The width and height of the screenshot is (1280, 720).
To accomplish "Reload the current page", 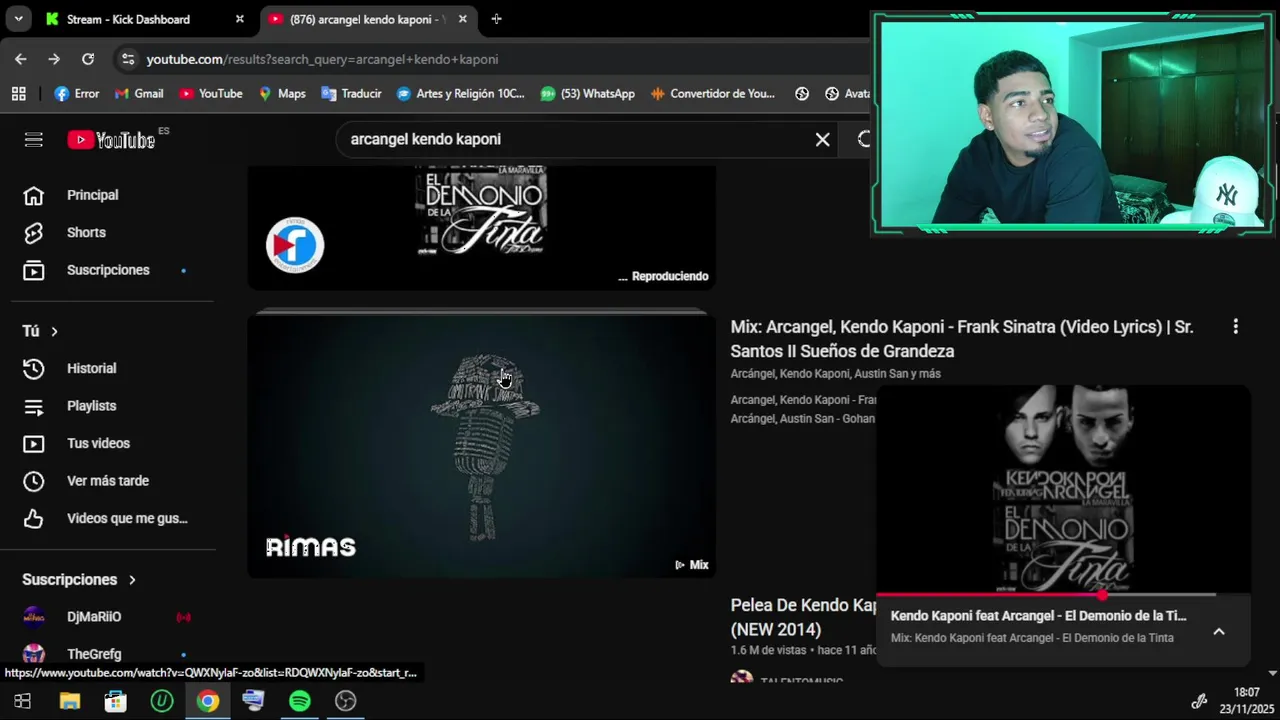I will (88, 59).
